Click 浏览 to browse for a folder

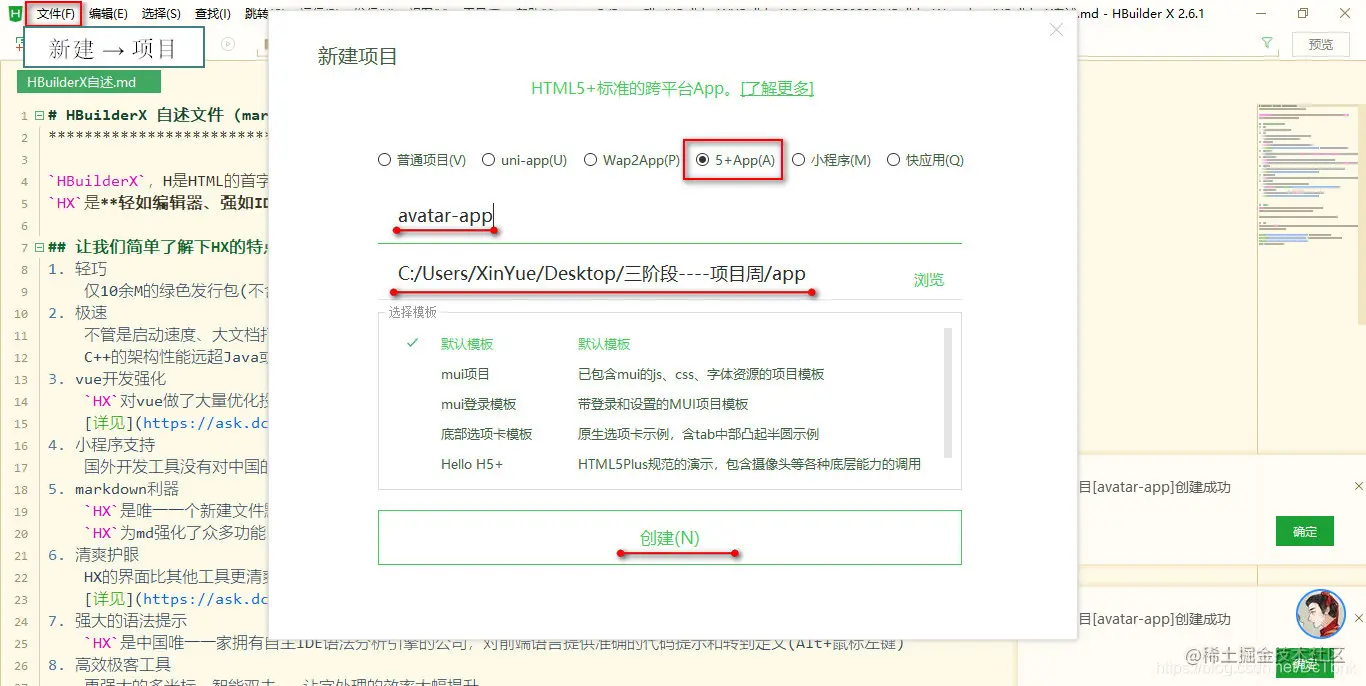coord(928,280)
